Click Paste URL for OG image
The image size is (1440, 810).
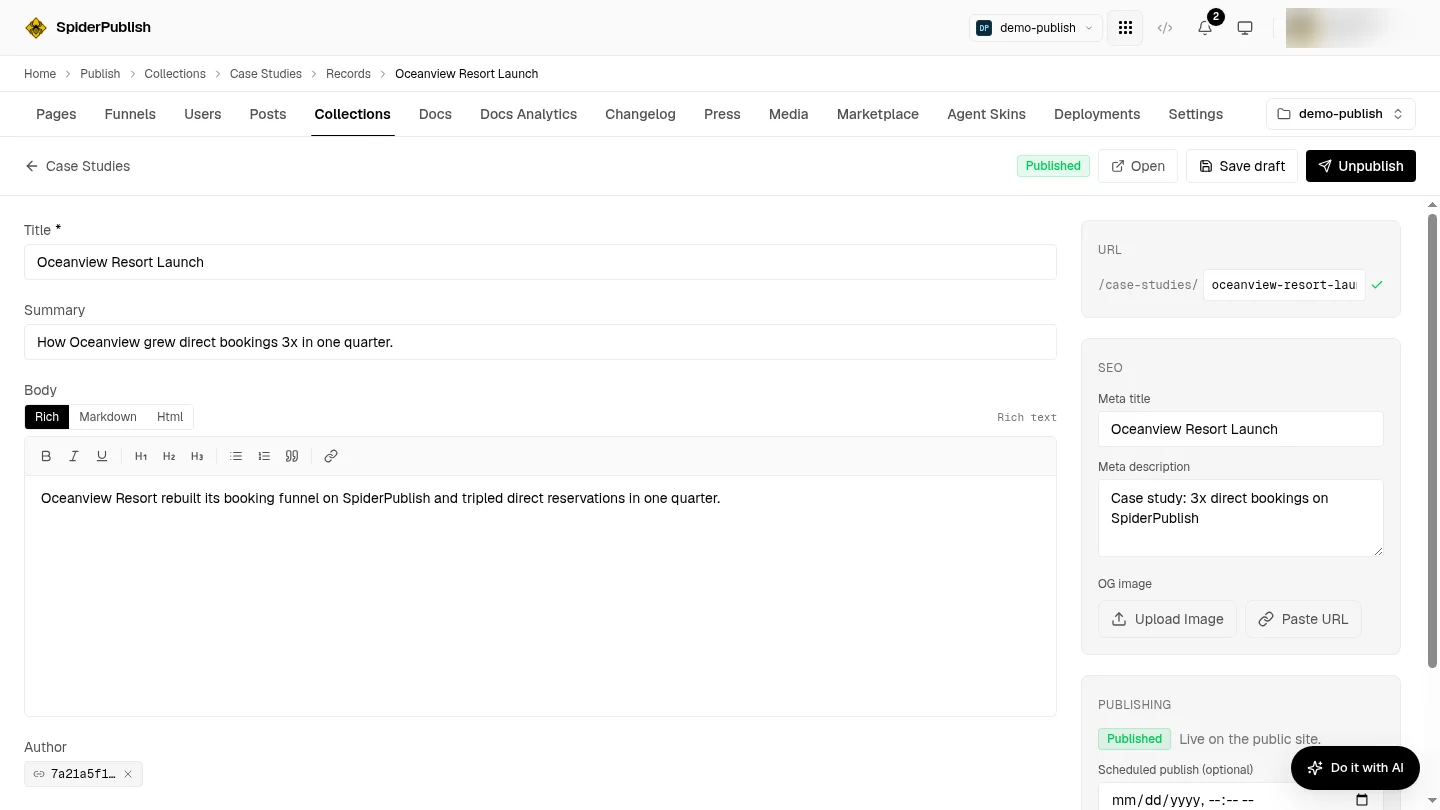pyautogui.click(x=1303, y=619)
